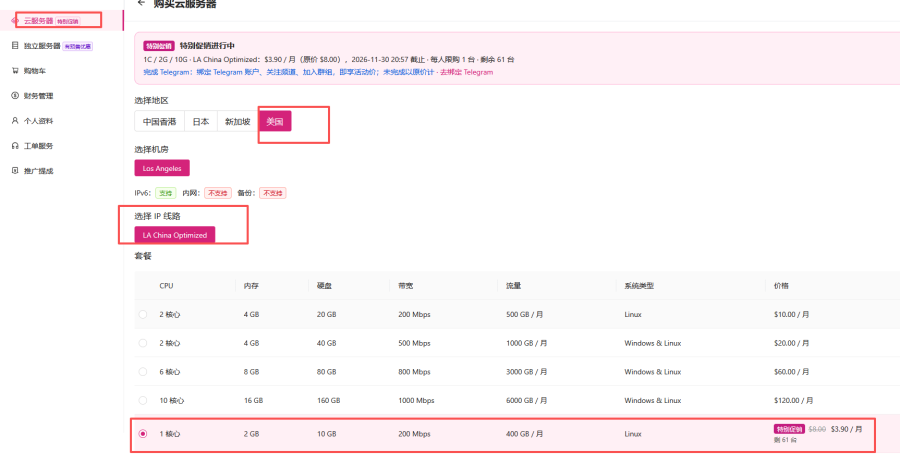Click the 硬盘 column header
Image resolution: width=900 pixels, height=464 pixels.
tap(324, 285)
